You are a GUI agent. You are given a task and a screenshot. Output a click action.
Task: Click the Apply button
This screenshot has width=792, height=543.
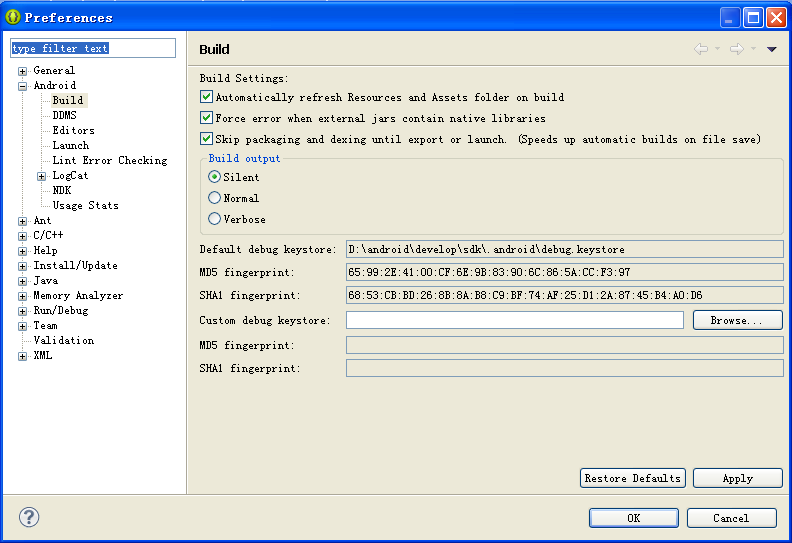point(737,478)
